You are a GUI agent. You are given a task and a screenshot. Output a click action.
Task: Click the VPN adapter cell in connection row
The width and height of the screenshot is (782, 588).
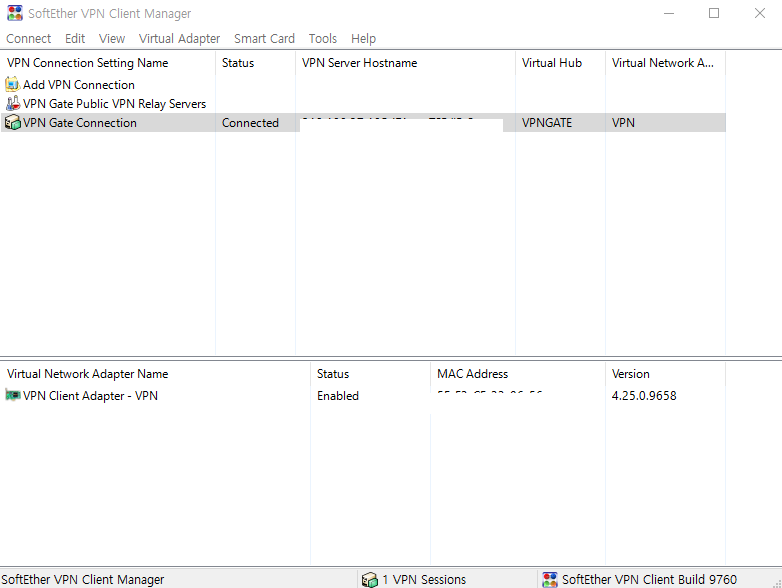tap(623, 123)
